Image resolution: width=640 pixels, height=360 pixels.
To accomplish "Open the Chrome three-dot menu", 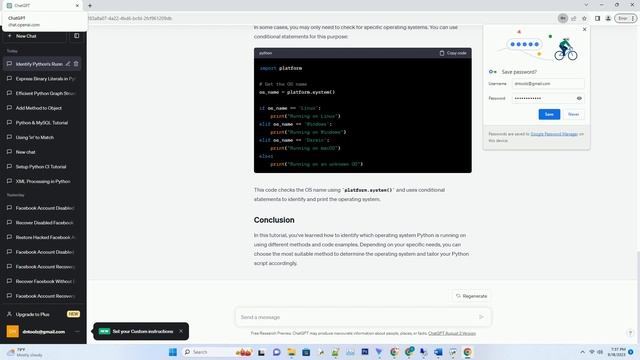I will click(633, 18).
